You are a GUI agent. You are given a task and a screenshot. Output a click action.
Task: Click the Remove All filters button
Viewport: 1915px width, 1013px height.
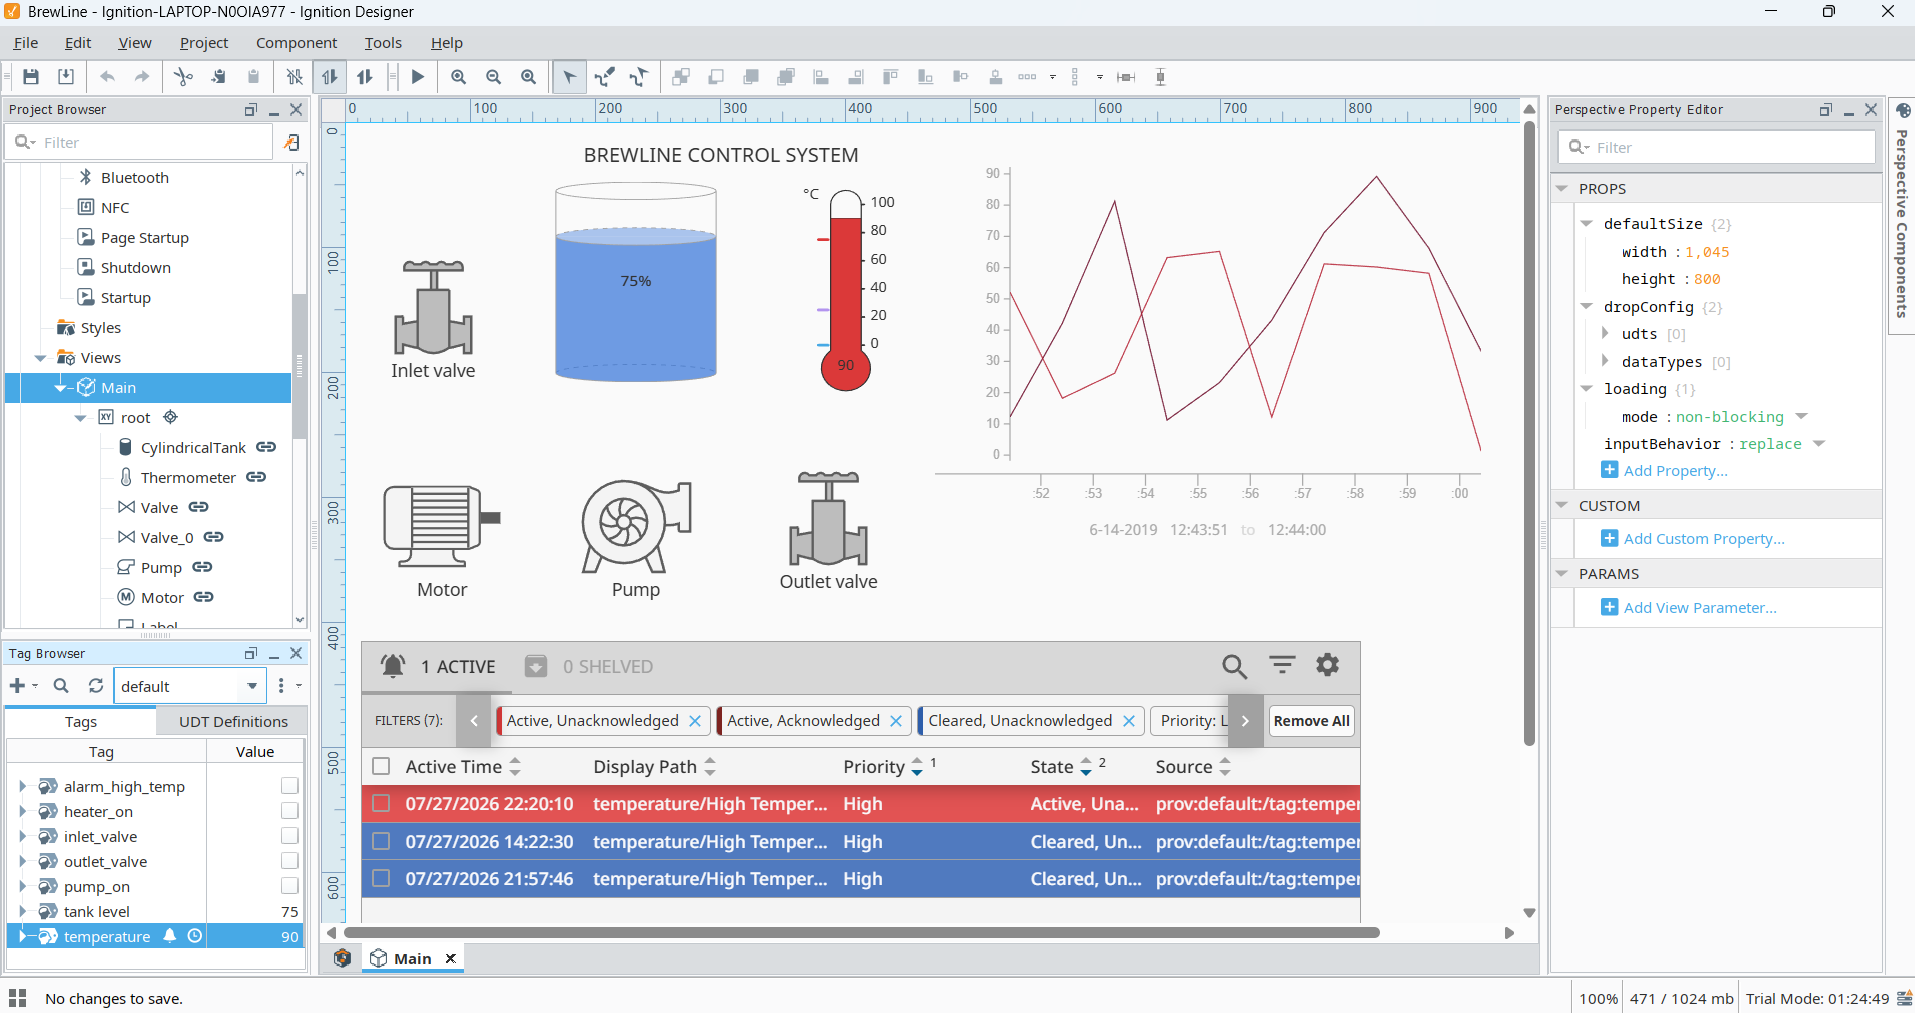1311,721
